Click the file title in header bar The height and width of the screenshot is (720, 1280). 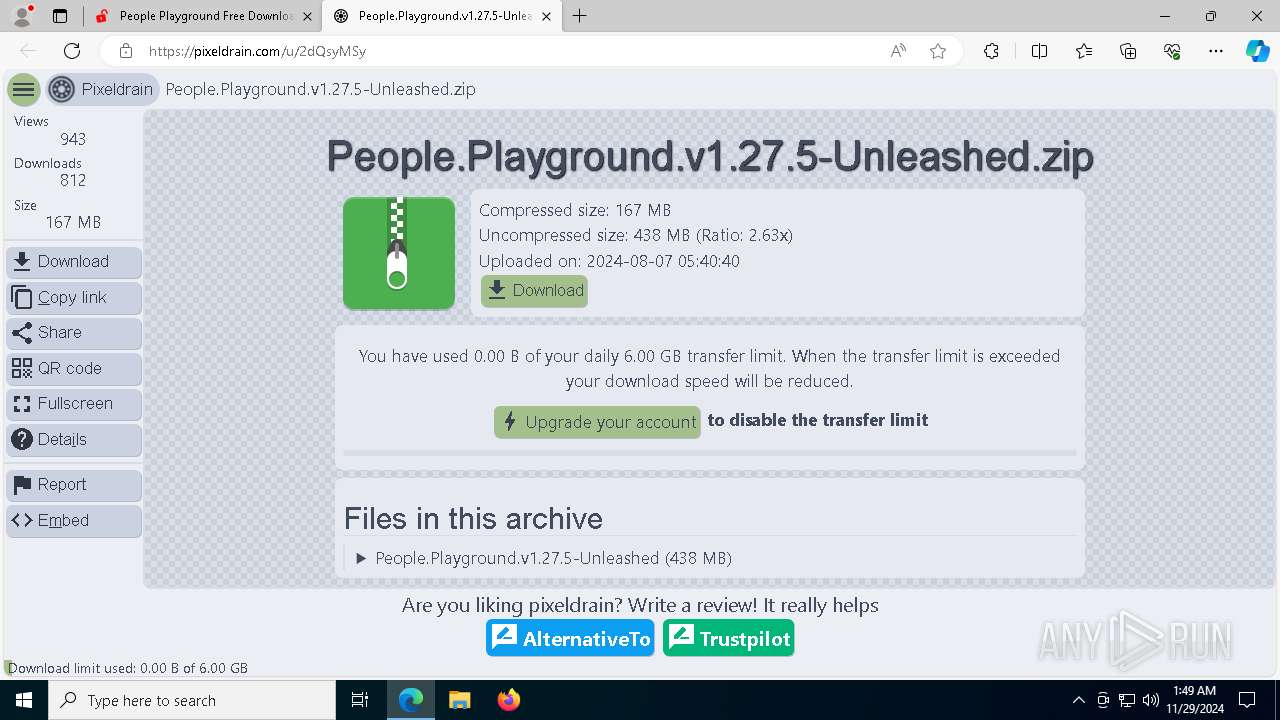pos(320,89)
